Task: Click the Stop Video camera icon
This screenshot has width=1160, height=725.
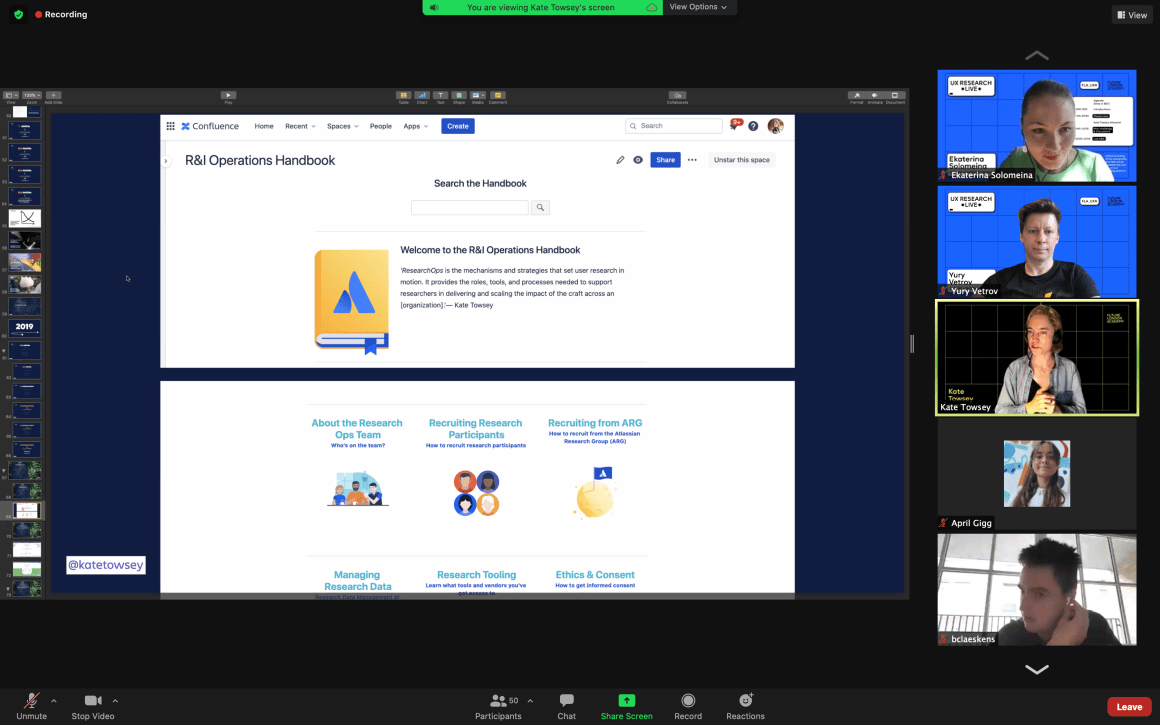Action: (x=92, y=700)
